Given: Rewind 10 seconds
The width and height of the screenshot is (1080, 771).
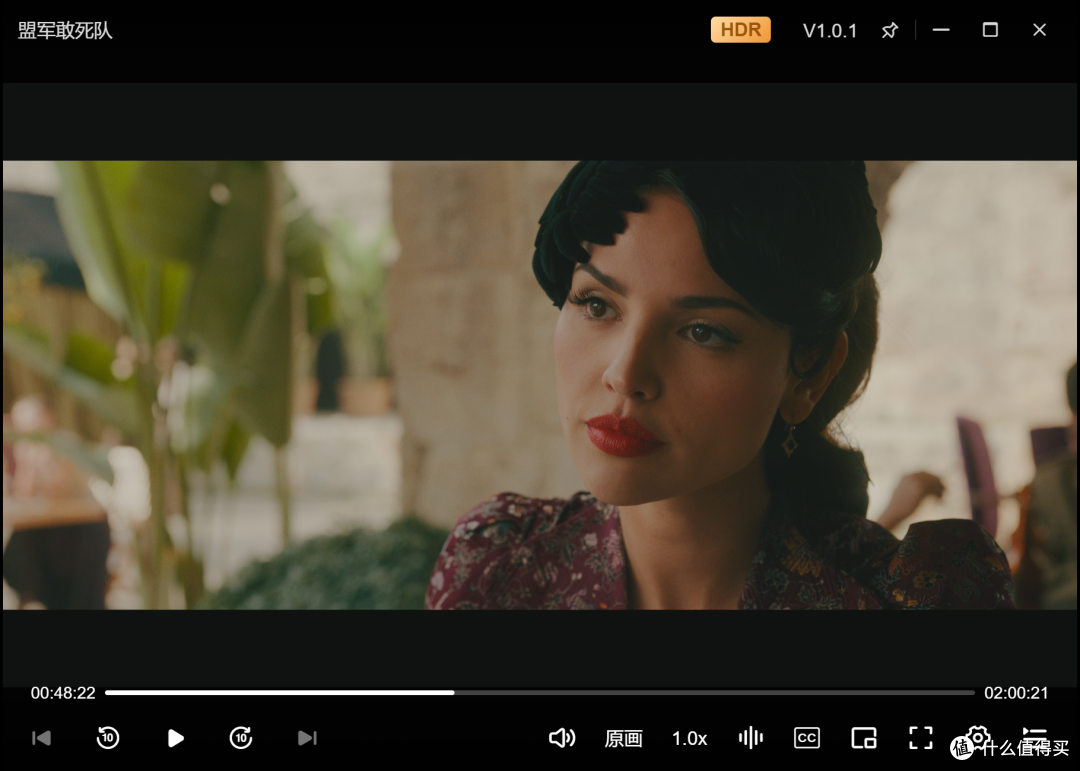Looking at the screenshot, I should click(107, 738).
